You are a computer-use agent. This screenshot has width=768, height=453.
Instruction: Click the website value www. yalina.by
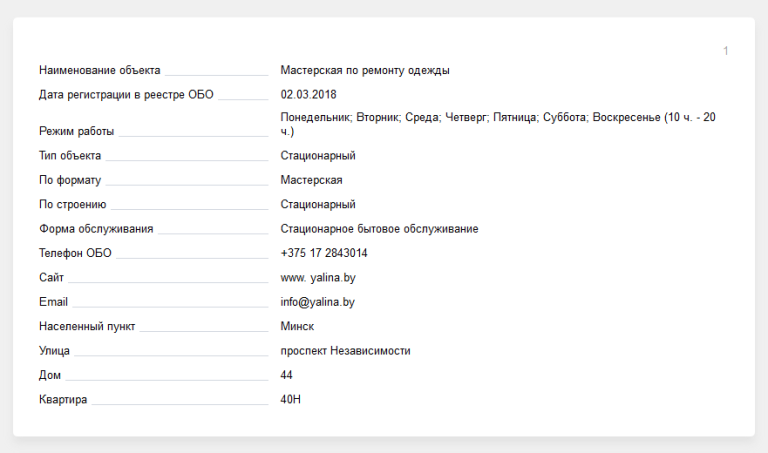coord(318,277)
